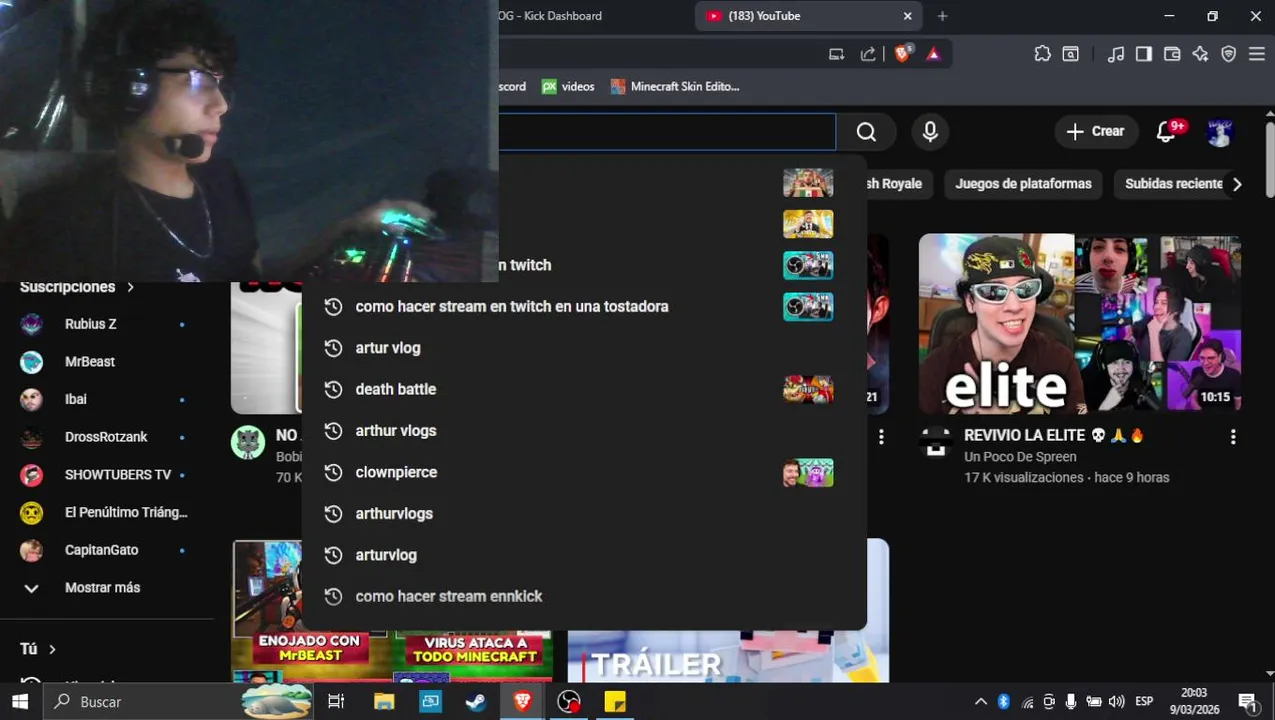Open Brave Leo AI sparkle icon
Image resolution: width=1275 pixels, height=720 pixels.
(x=1200, y=54)
